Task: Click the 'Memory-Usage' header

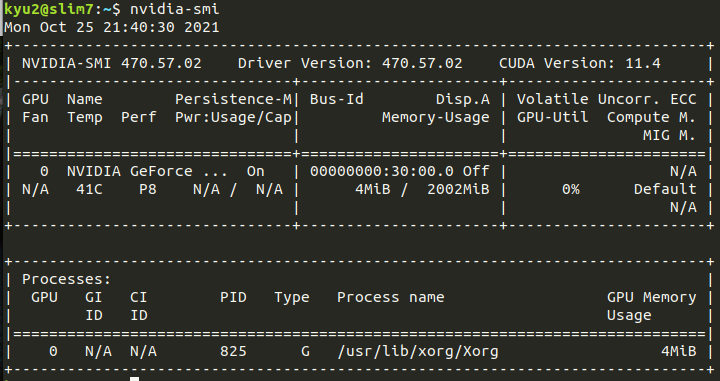Action: tap(436, 118)
